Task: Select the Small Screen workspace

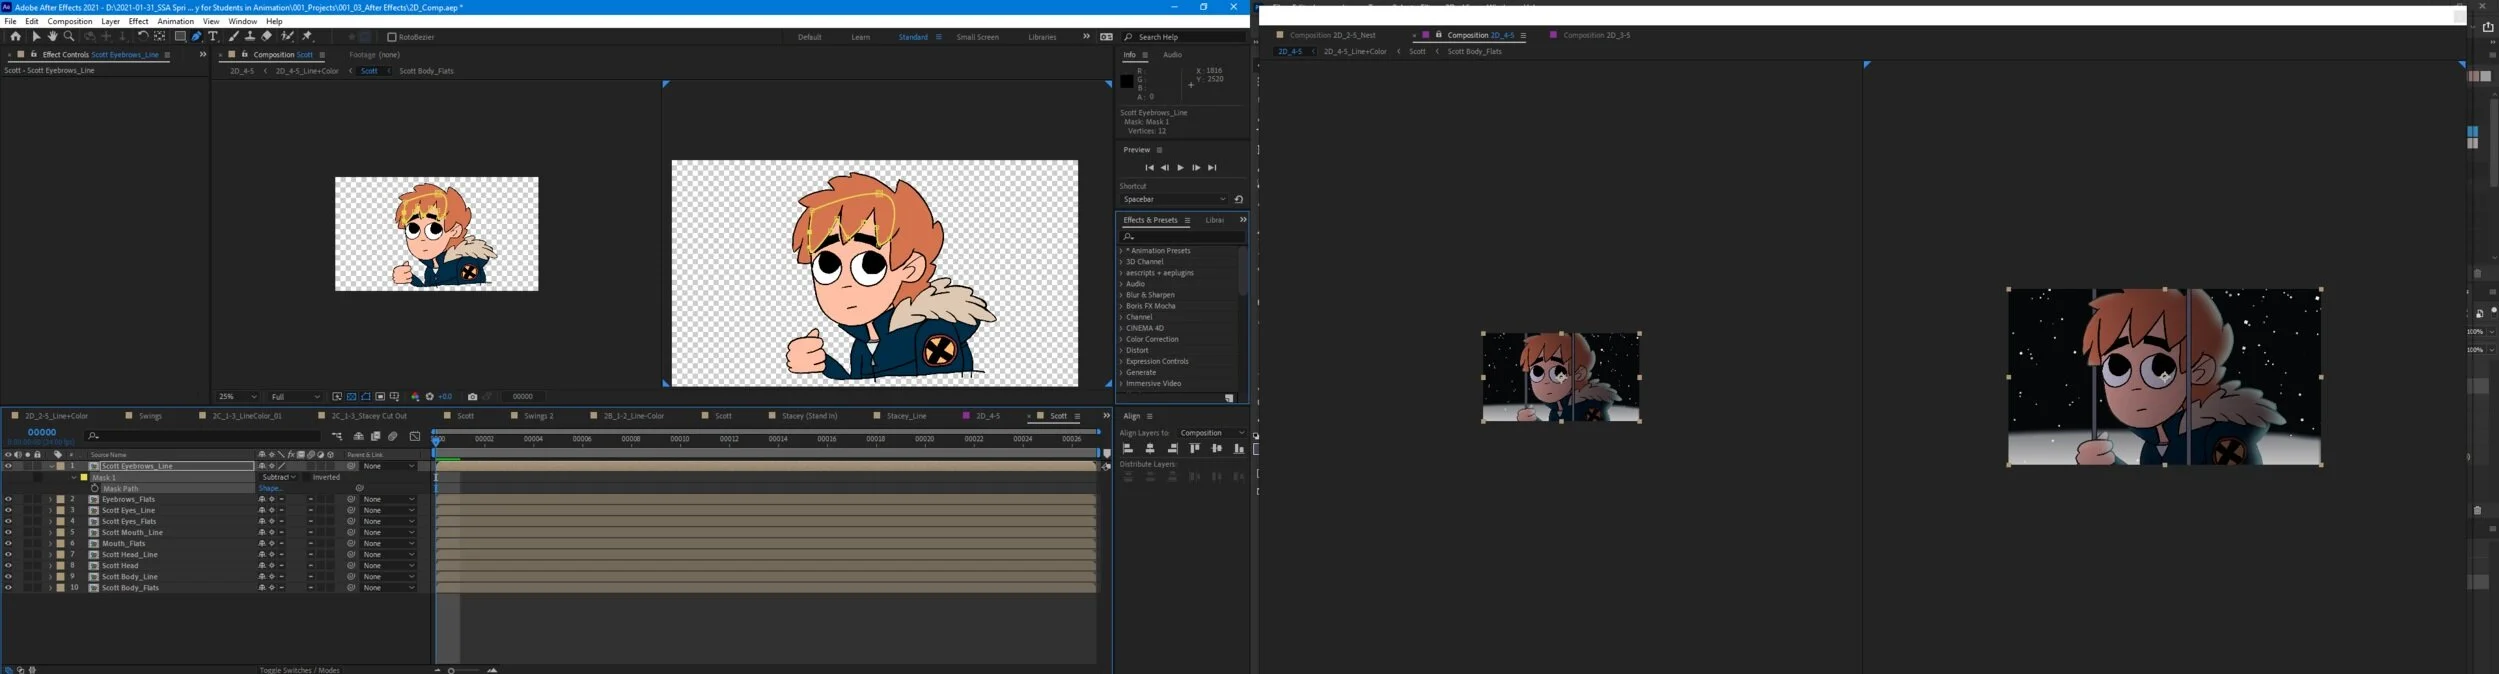Action: (x=977, y=37)
